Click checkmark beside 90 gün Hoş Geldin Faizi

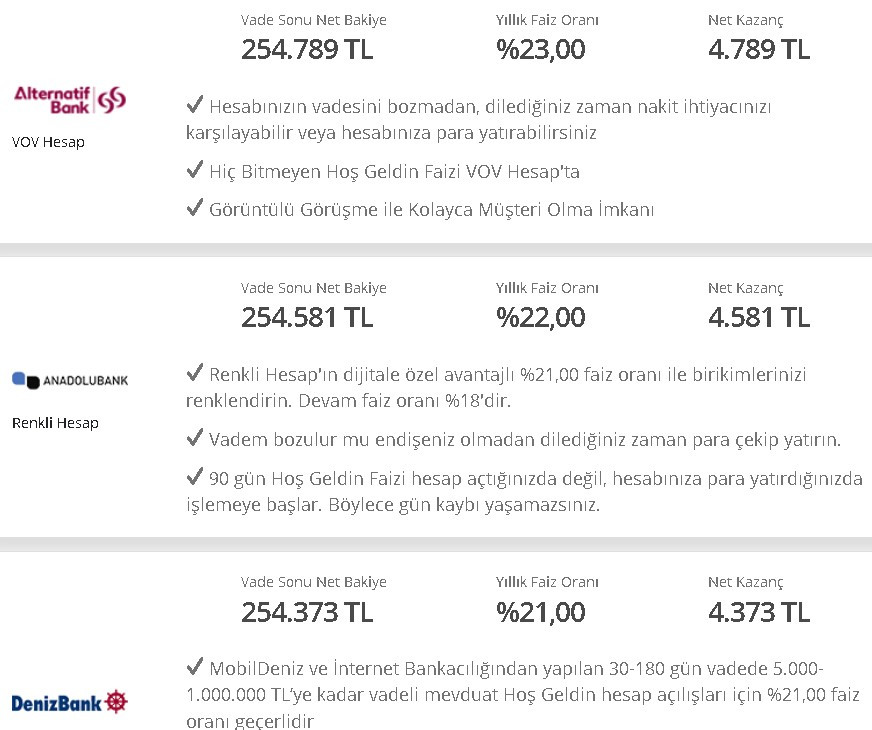tap(195, 478)
